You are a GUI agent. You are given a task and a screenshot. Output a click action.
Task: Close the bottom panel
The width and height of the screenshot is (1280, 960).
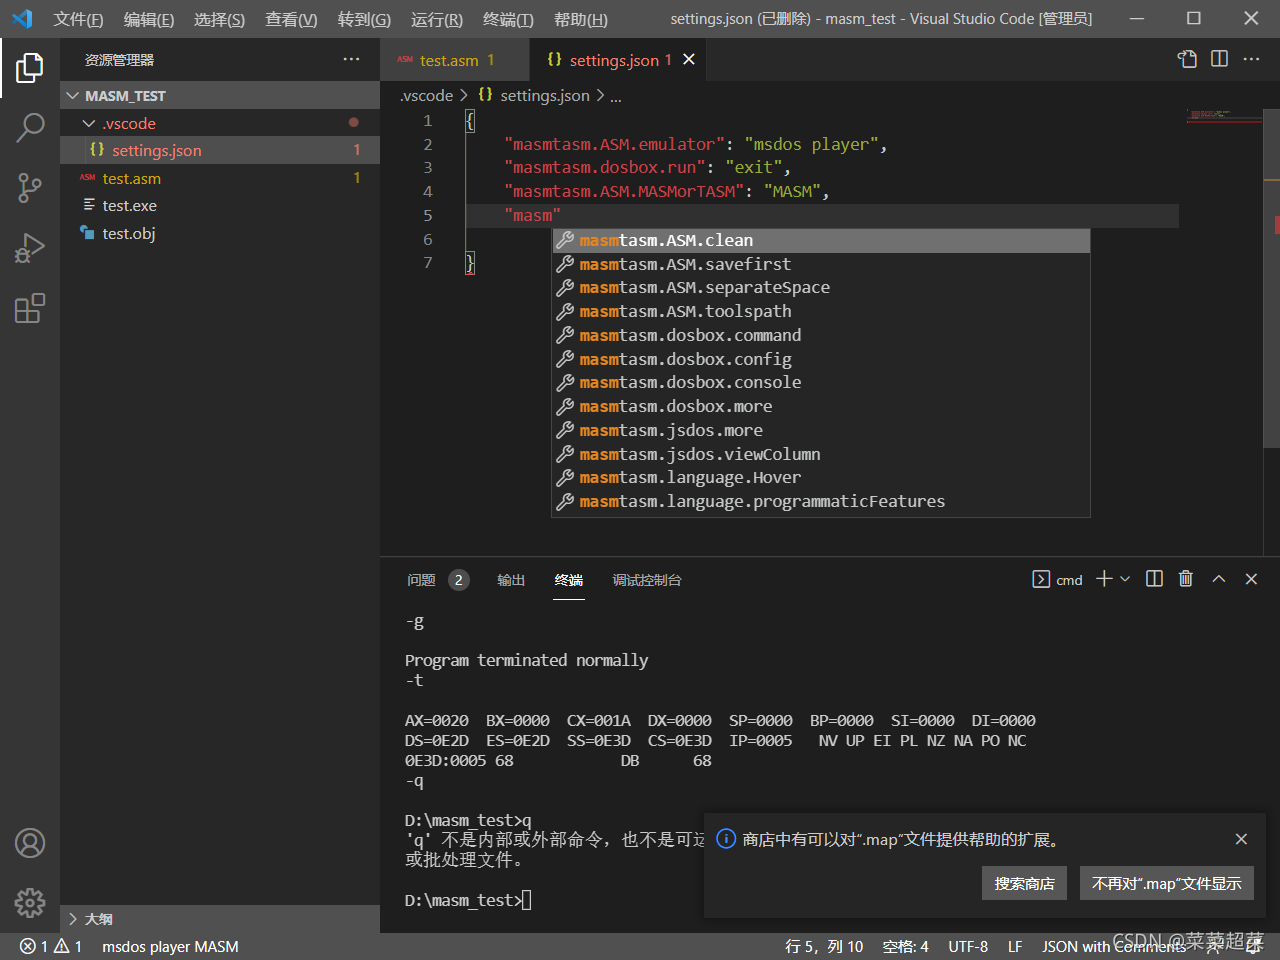pyautogui.click(x=1251, y=579)
